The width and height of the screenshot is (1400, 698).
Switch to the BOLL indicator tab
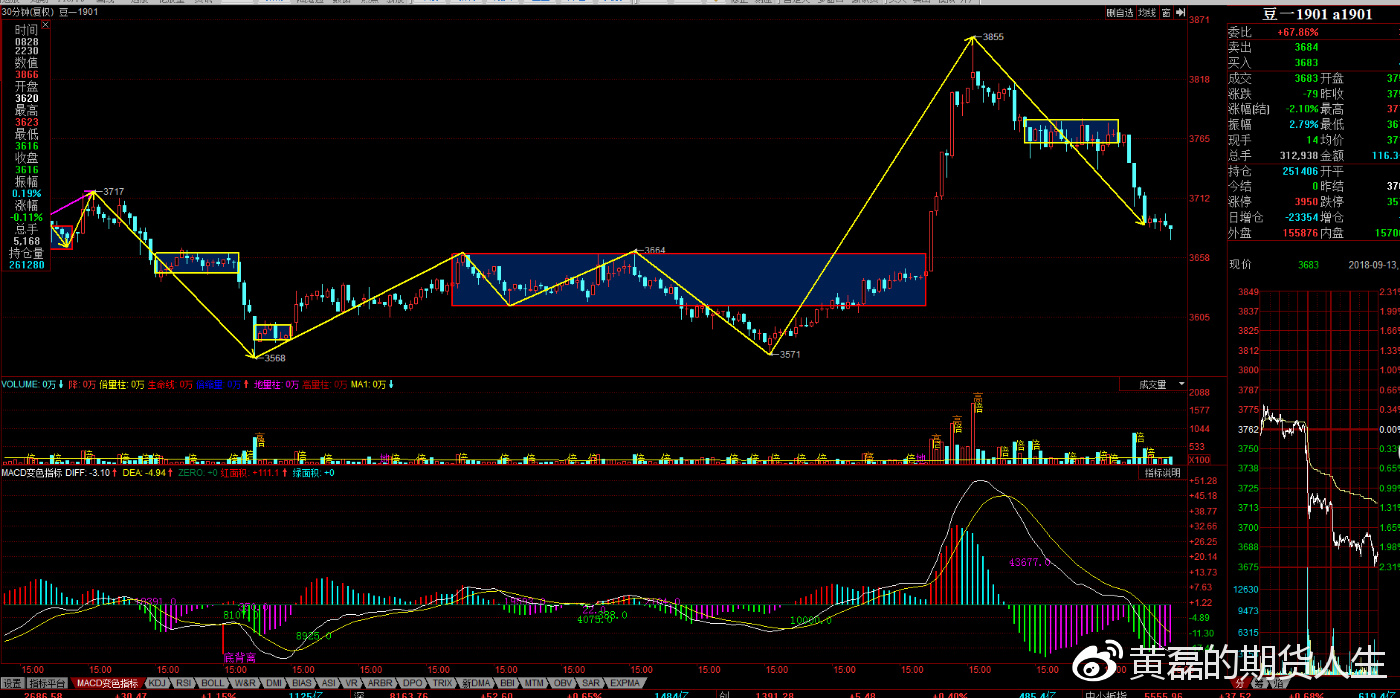click(213, 683)
